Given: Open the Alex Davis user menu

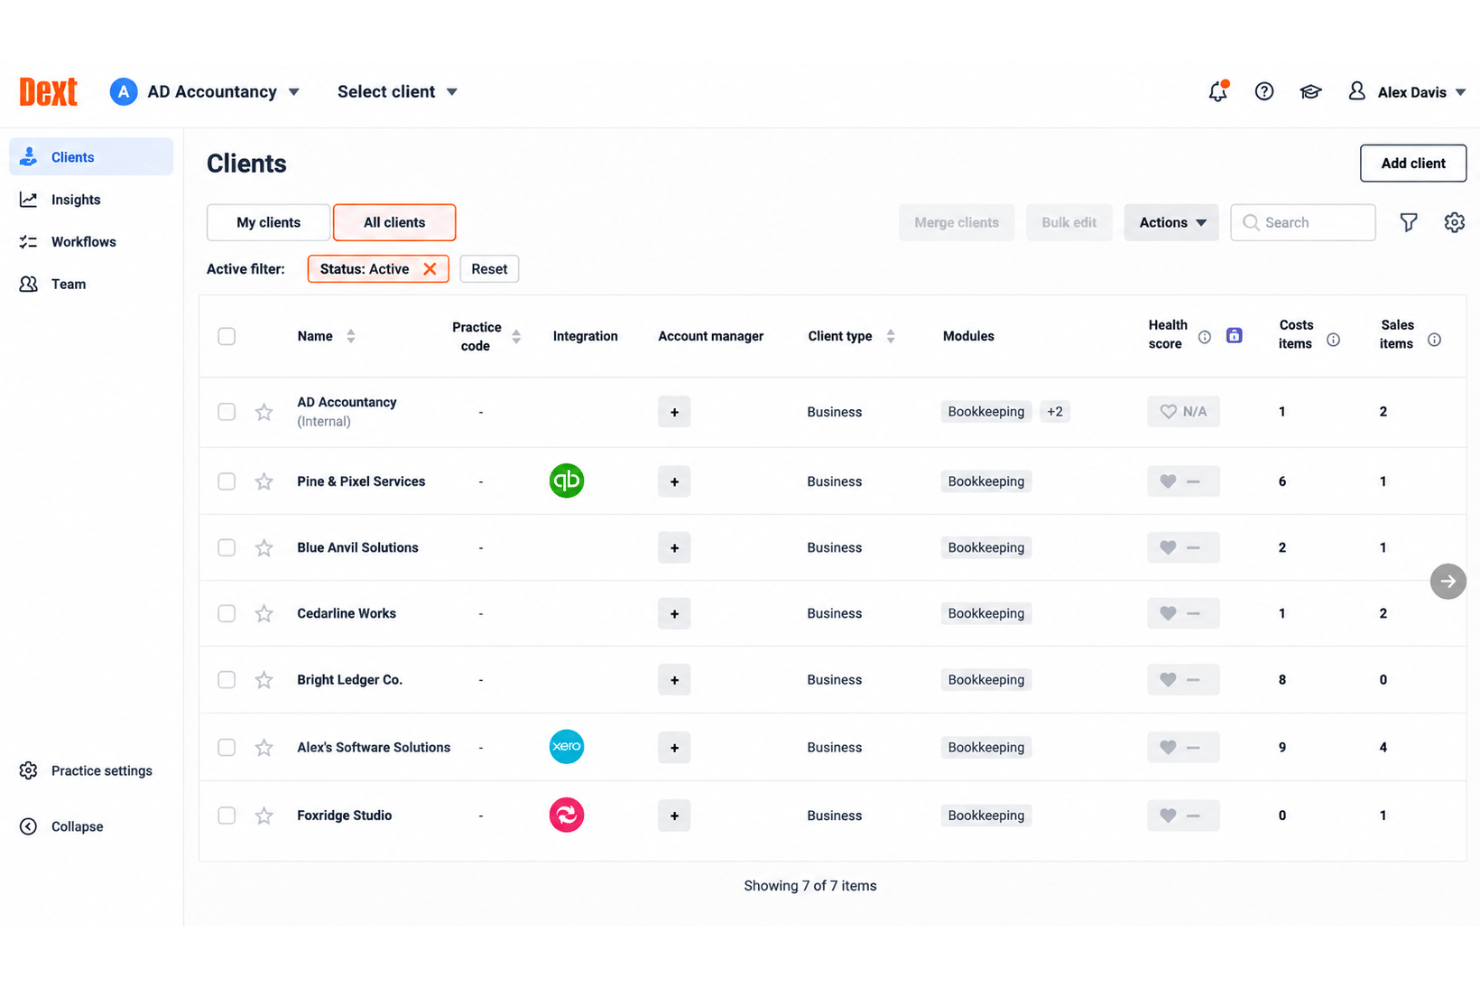Looking at the screenshot, I should (x=1407, y=92).
